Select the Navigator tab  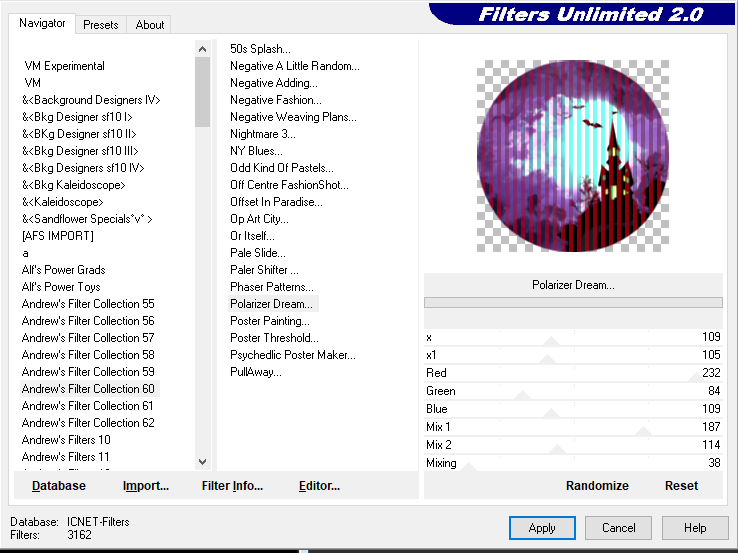click(x=42, y=23)
